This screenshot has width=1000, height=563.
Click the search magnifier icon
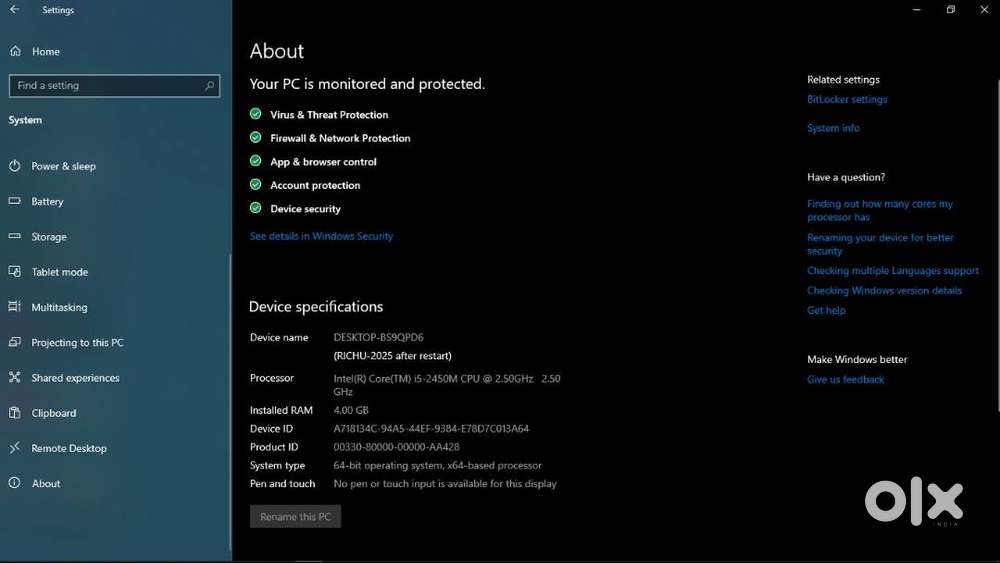[x=209, y=86]
